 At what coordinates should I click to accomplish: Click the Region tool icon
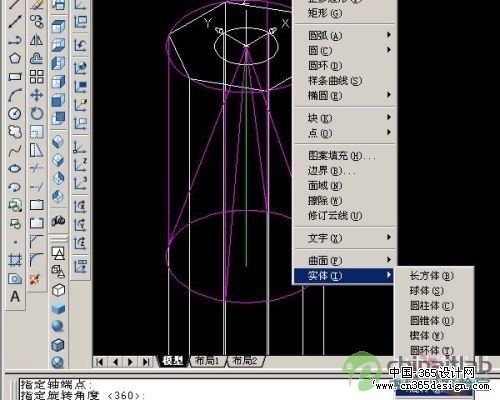(15, 278)
